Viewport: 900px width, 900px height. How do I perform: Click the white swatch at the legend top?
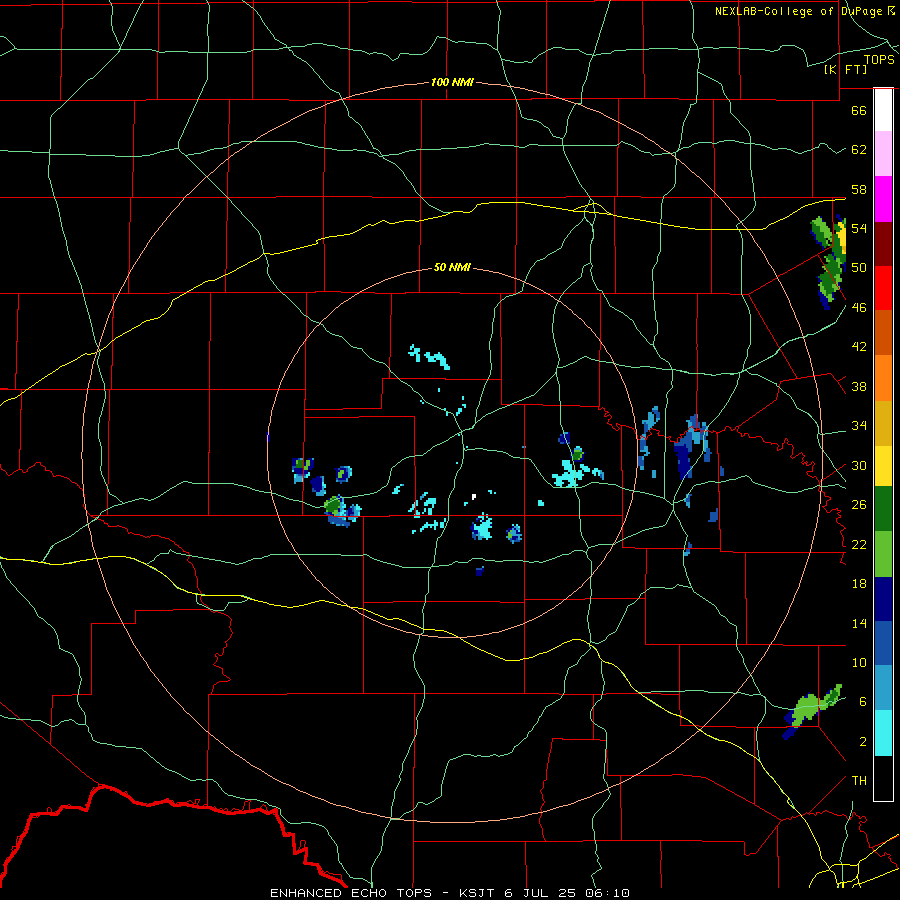point(883,110)
